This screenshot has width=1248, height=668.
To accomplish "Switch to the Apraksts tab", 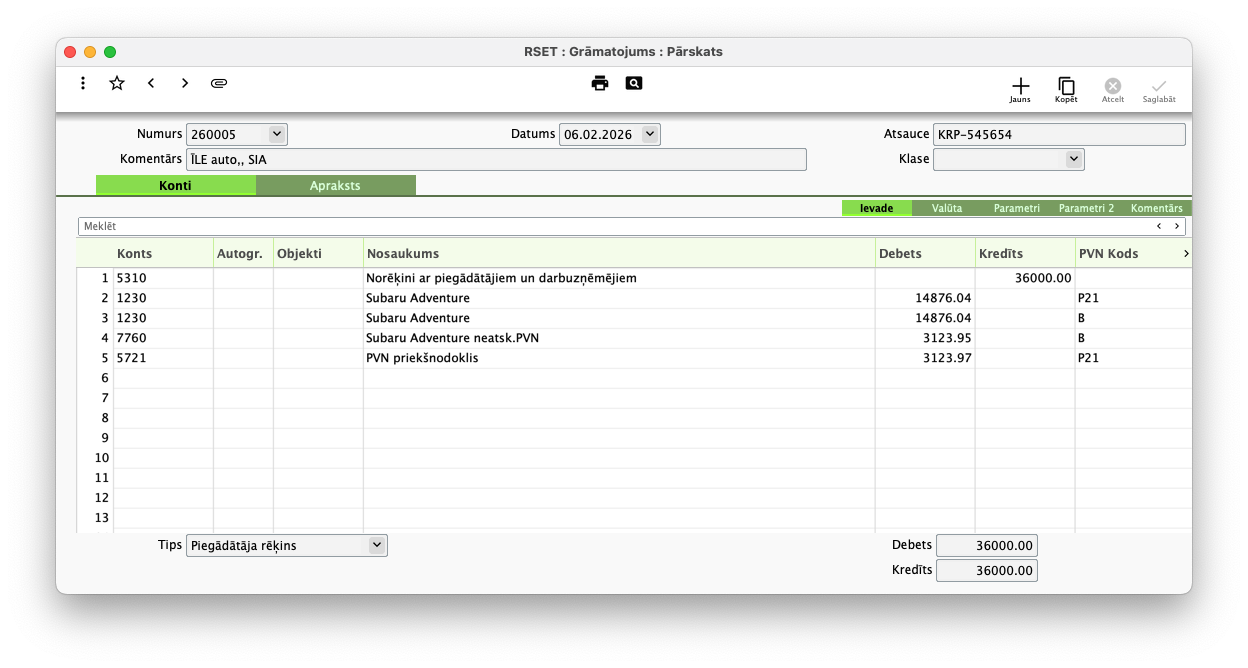I will click(335, 186).
